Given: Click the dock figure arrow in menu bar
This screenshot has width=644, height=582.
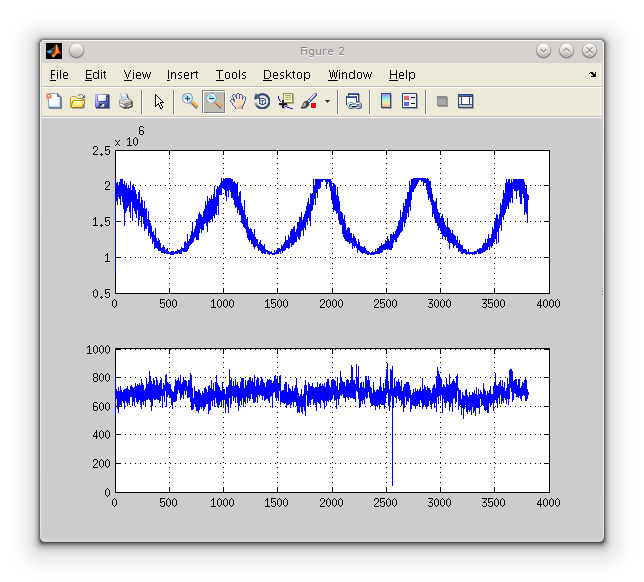Looking at the screenshot, I should coord(592,74).
